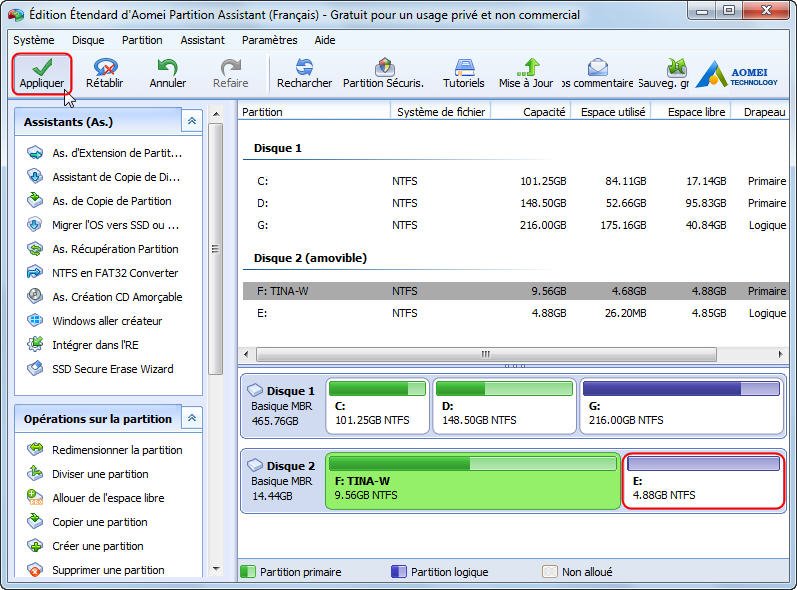797x590 pixels.
Task: Select the E: partition list row
Action: 515,313
